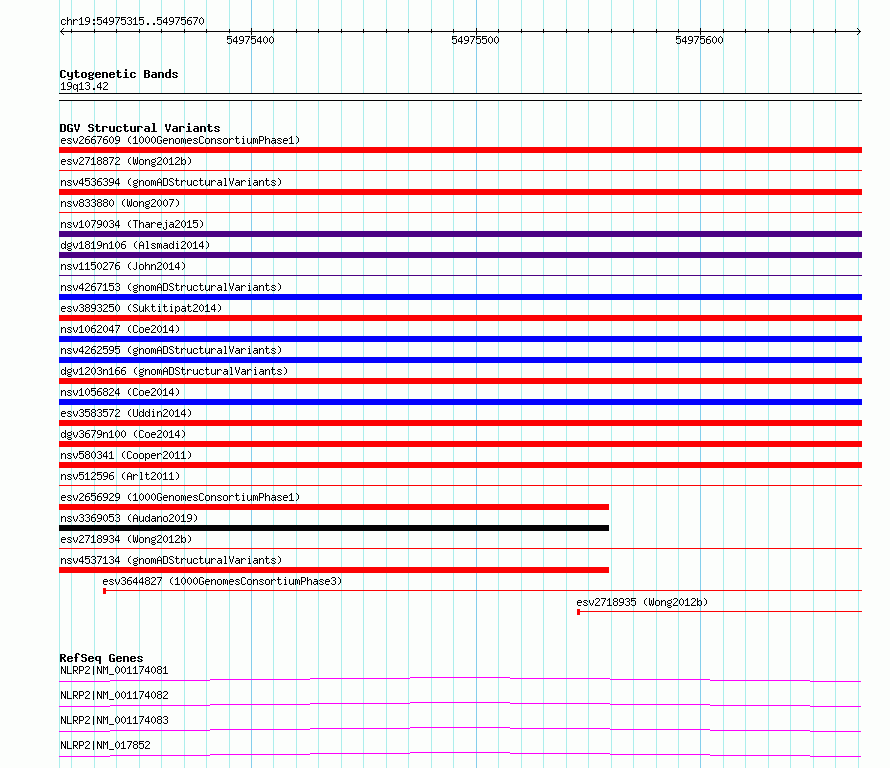This screenshot has width=890, height=768.
Task: Open esv2718934 (Wong2012b) label
Action: pyautogui.click(x=126, y=539)
